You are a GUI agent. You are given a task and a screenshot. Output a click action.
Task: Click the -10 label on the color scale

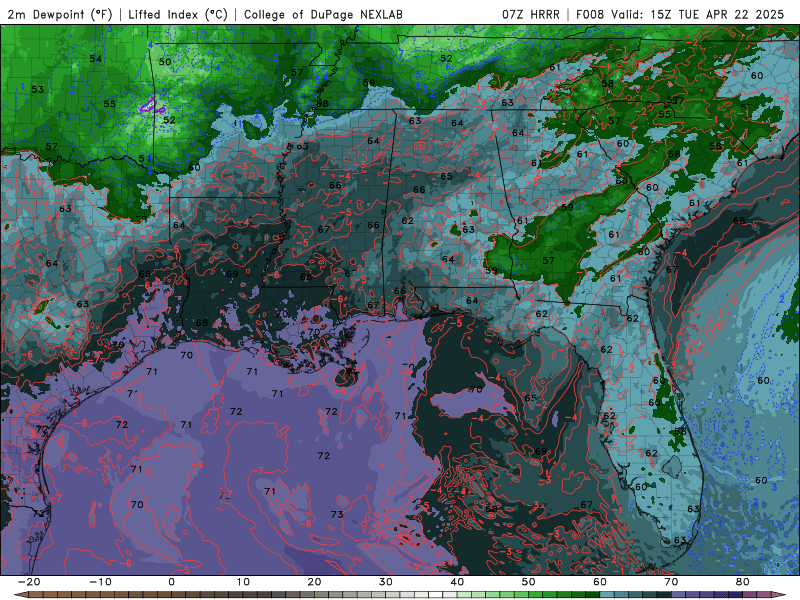100,582
